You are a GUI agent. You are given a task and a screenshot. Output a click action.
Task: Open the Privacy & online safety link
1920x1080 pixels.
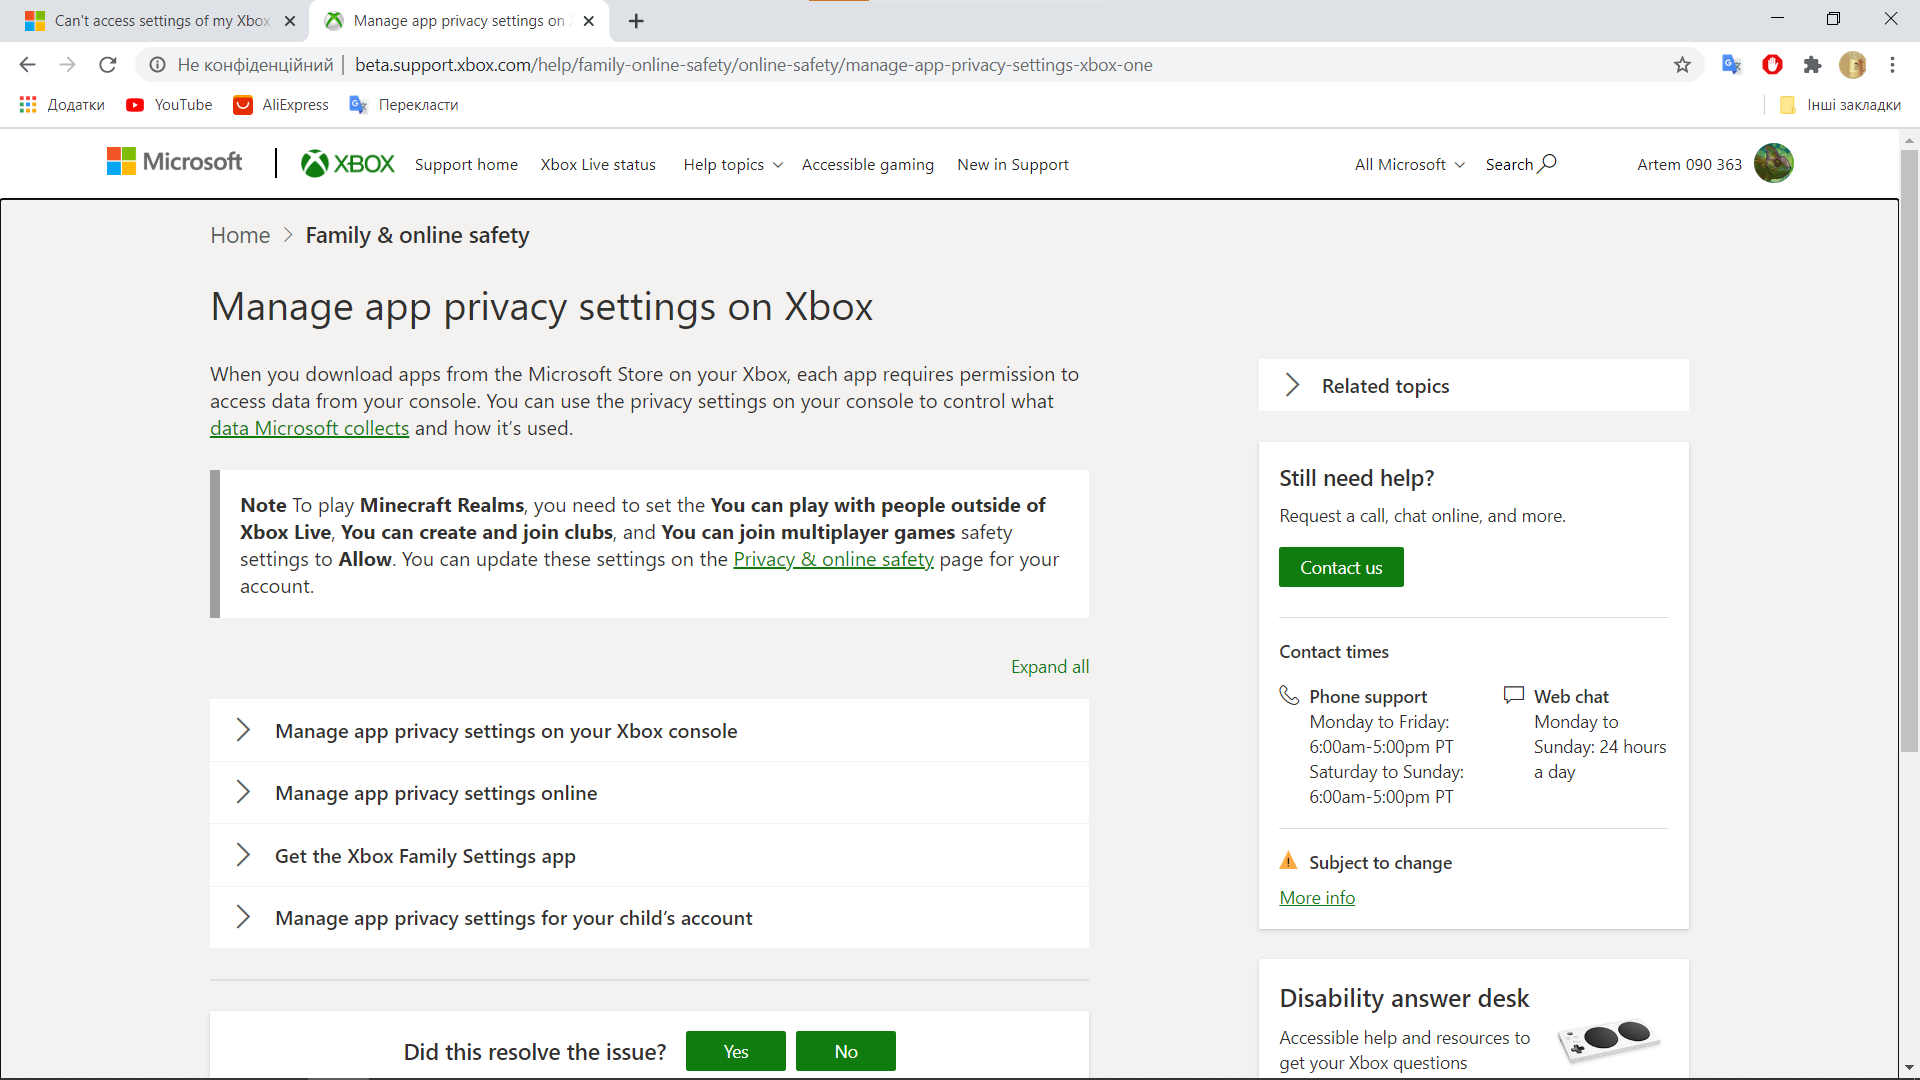tap(833, 559)
